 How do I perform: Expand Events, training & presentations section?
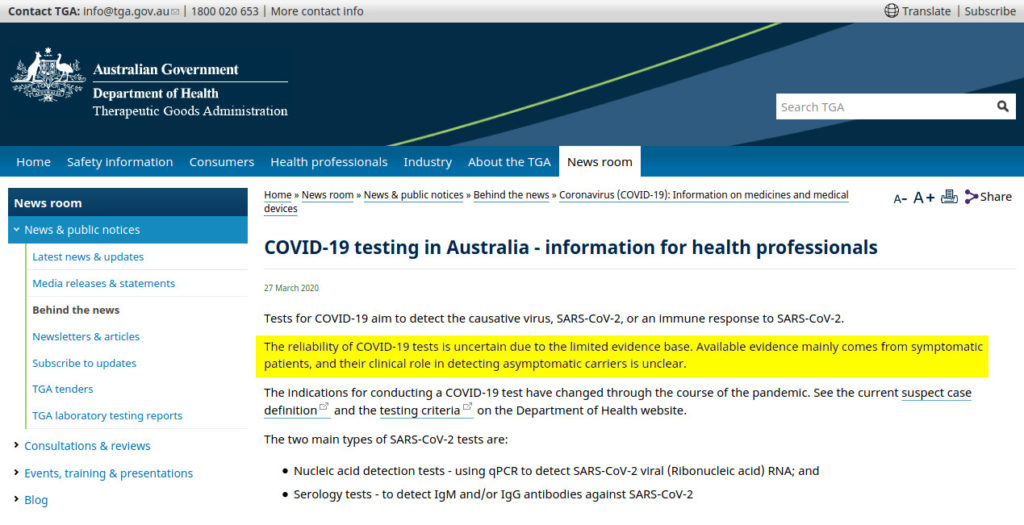pyautogui.click(x=16, y=473)
